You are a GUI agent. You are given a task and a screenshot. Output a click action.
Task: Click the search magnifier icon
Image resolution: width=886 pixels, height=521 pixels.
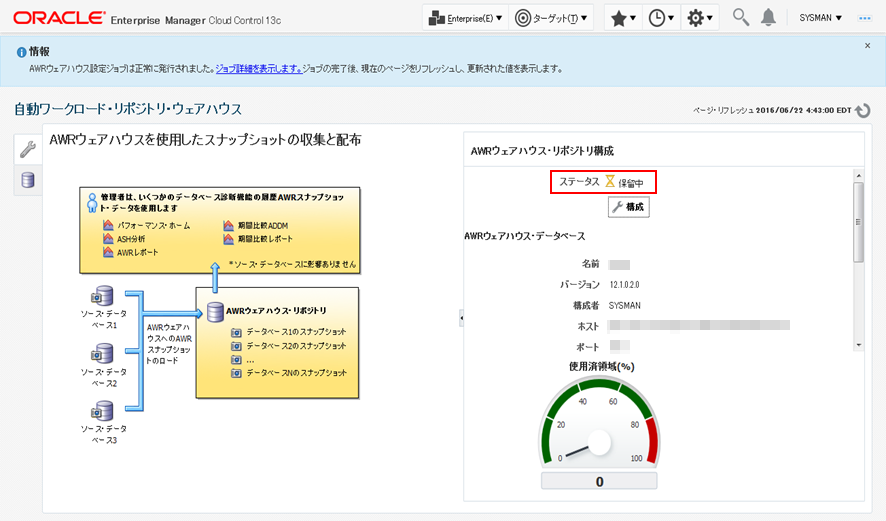741,18
